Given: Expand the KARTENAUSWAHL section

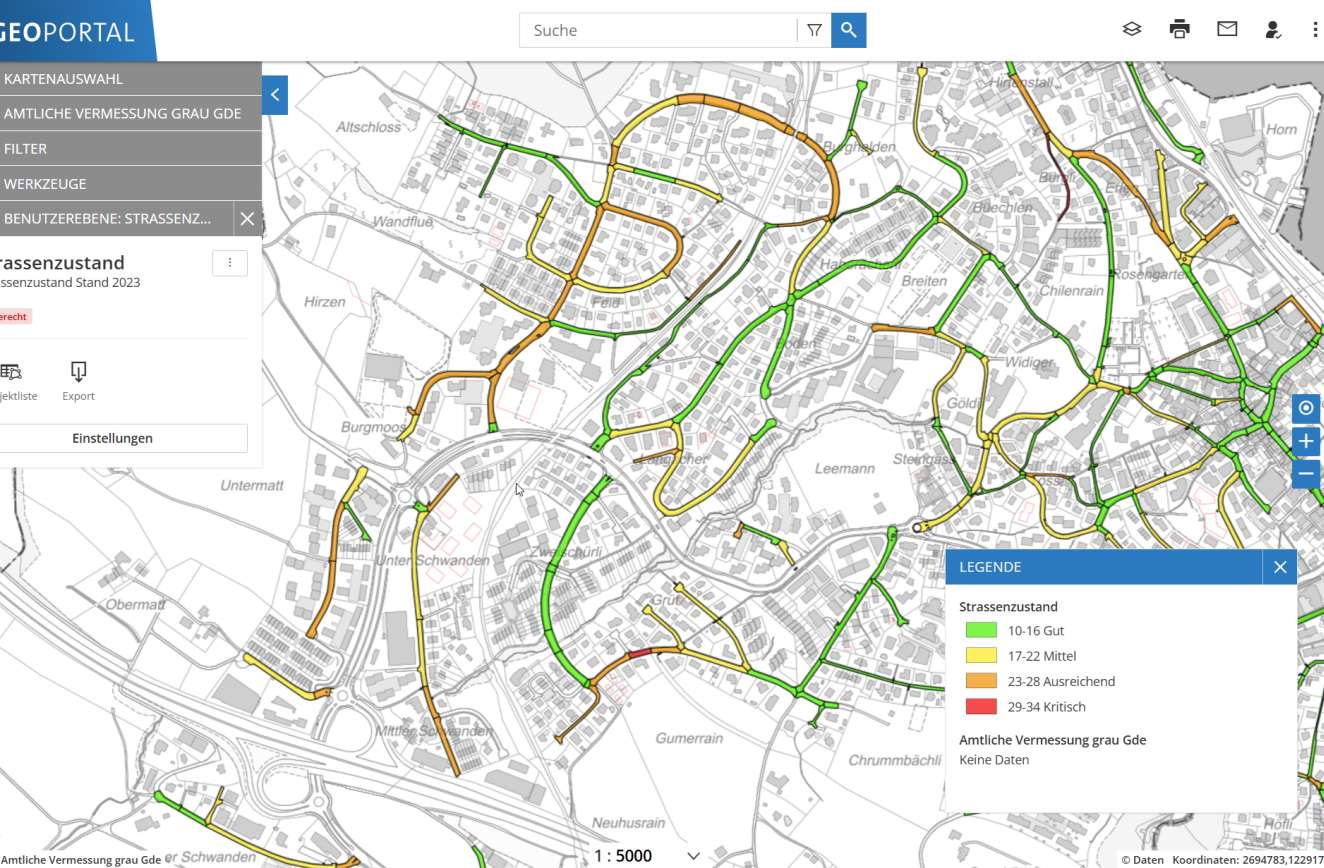Looking at the screenshot, I should (x=130, y=78).
